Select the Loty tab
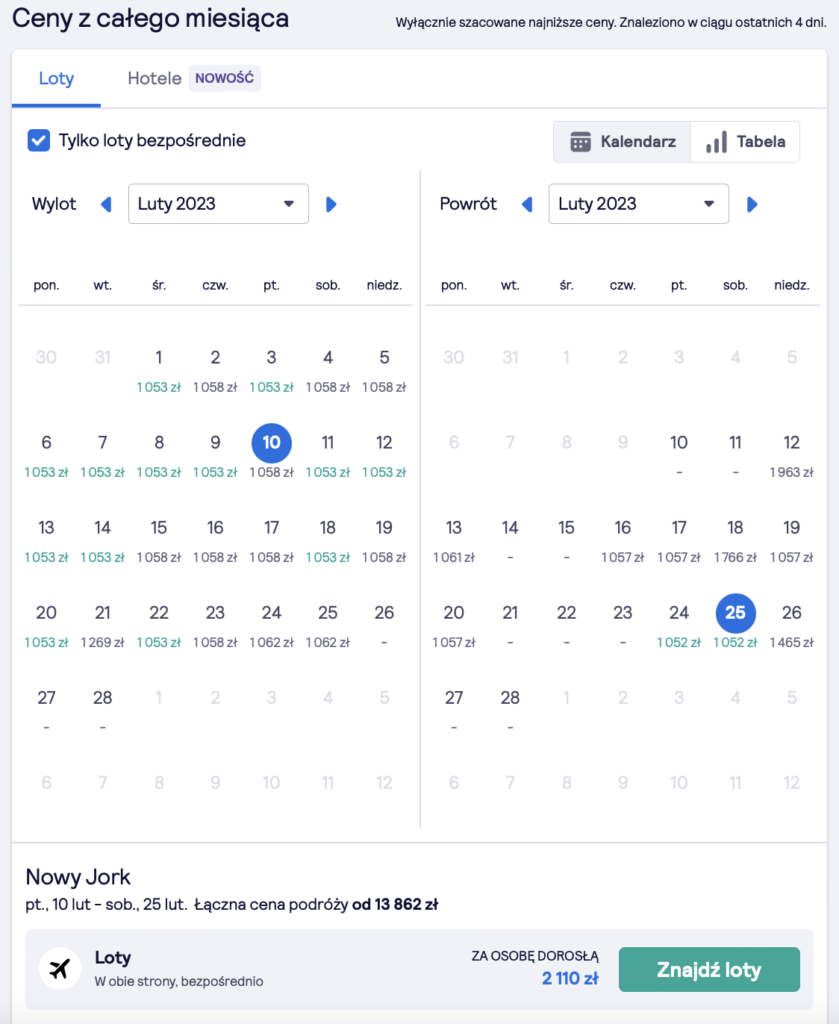Image resolution: width=839 pixels, height=1024 pixels. tap(56, 78)
